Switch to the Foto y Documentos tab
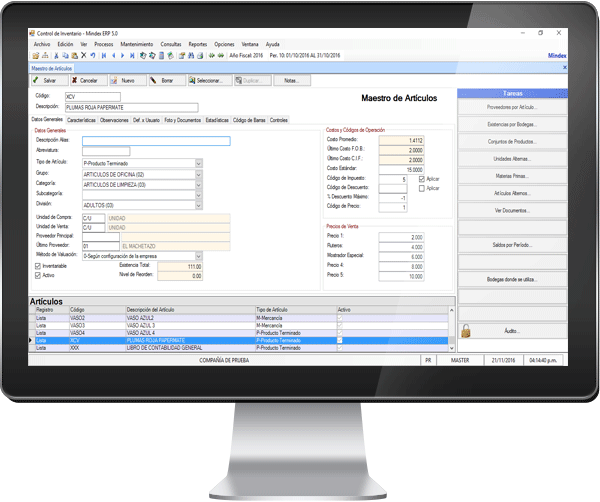Image resolution: width=600 pixels, height=502 pixels. coord(183,120)
